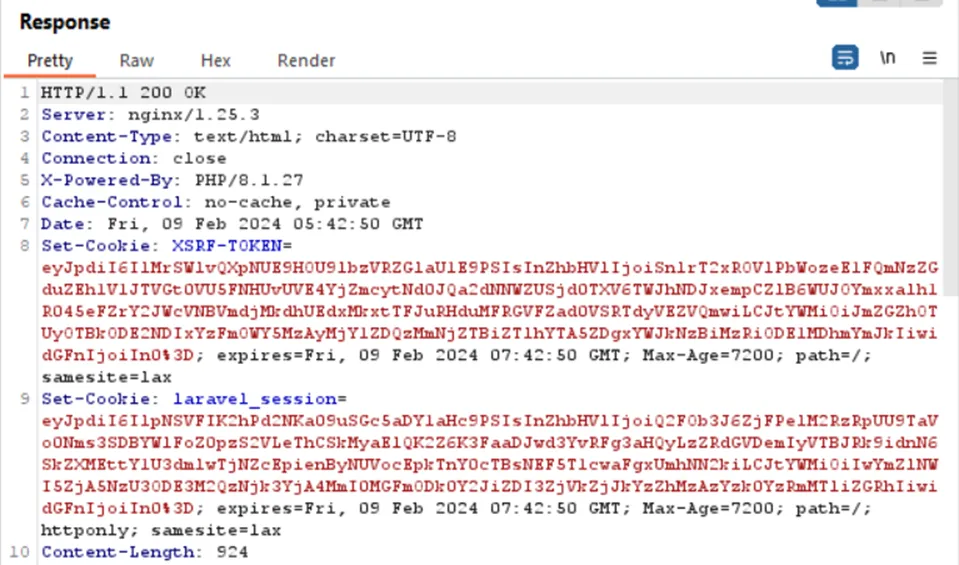
Task: Select the X-Powered-By header name
Action: click(x=100, y=180)
